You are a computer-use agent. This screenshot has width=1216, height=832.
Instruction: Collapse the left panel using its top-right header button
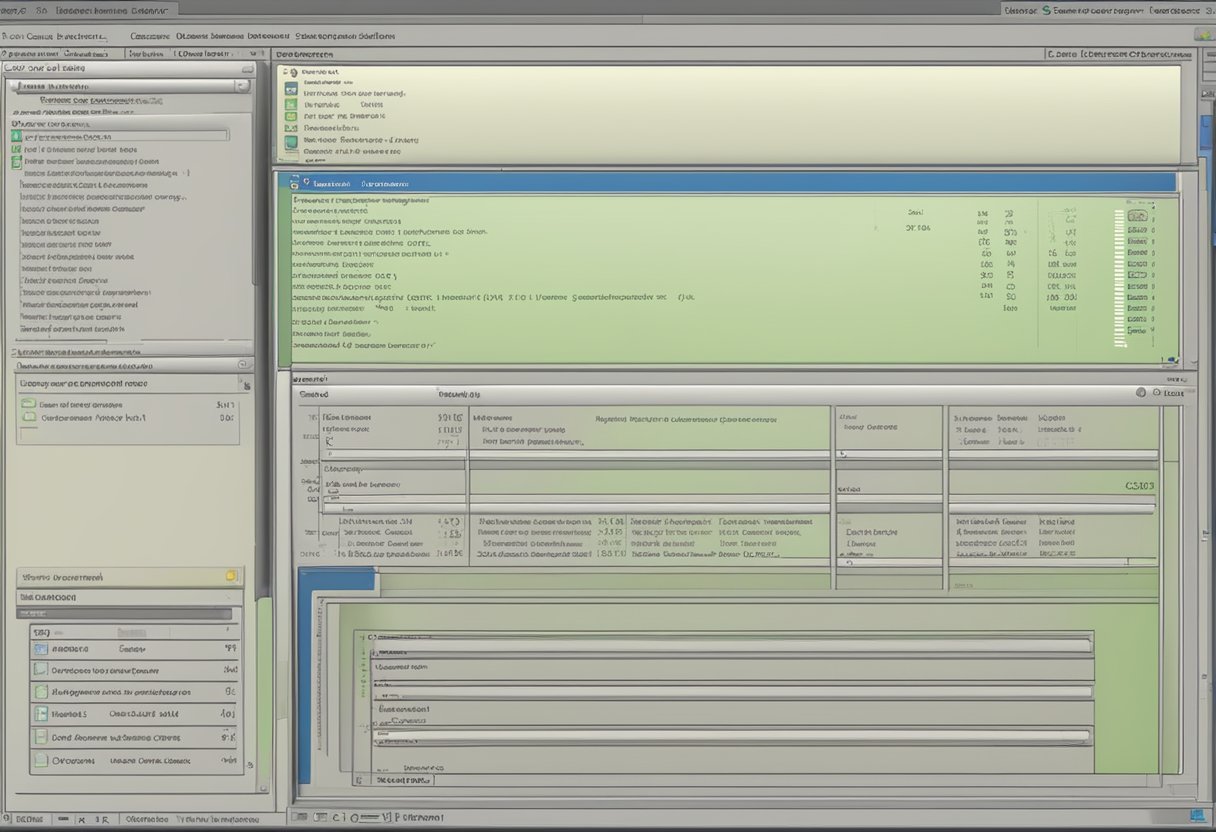point(246,68)
